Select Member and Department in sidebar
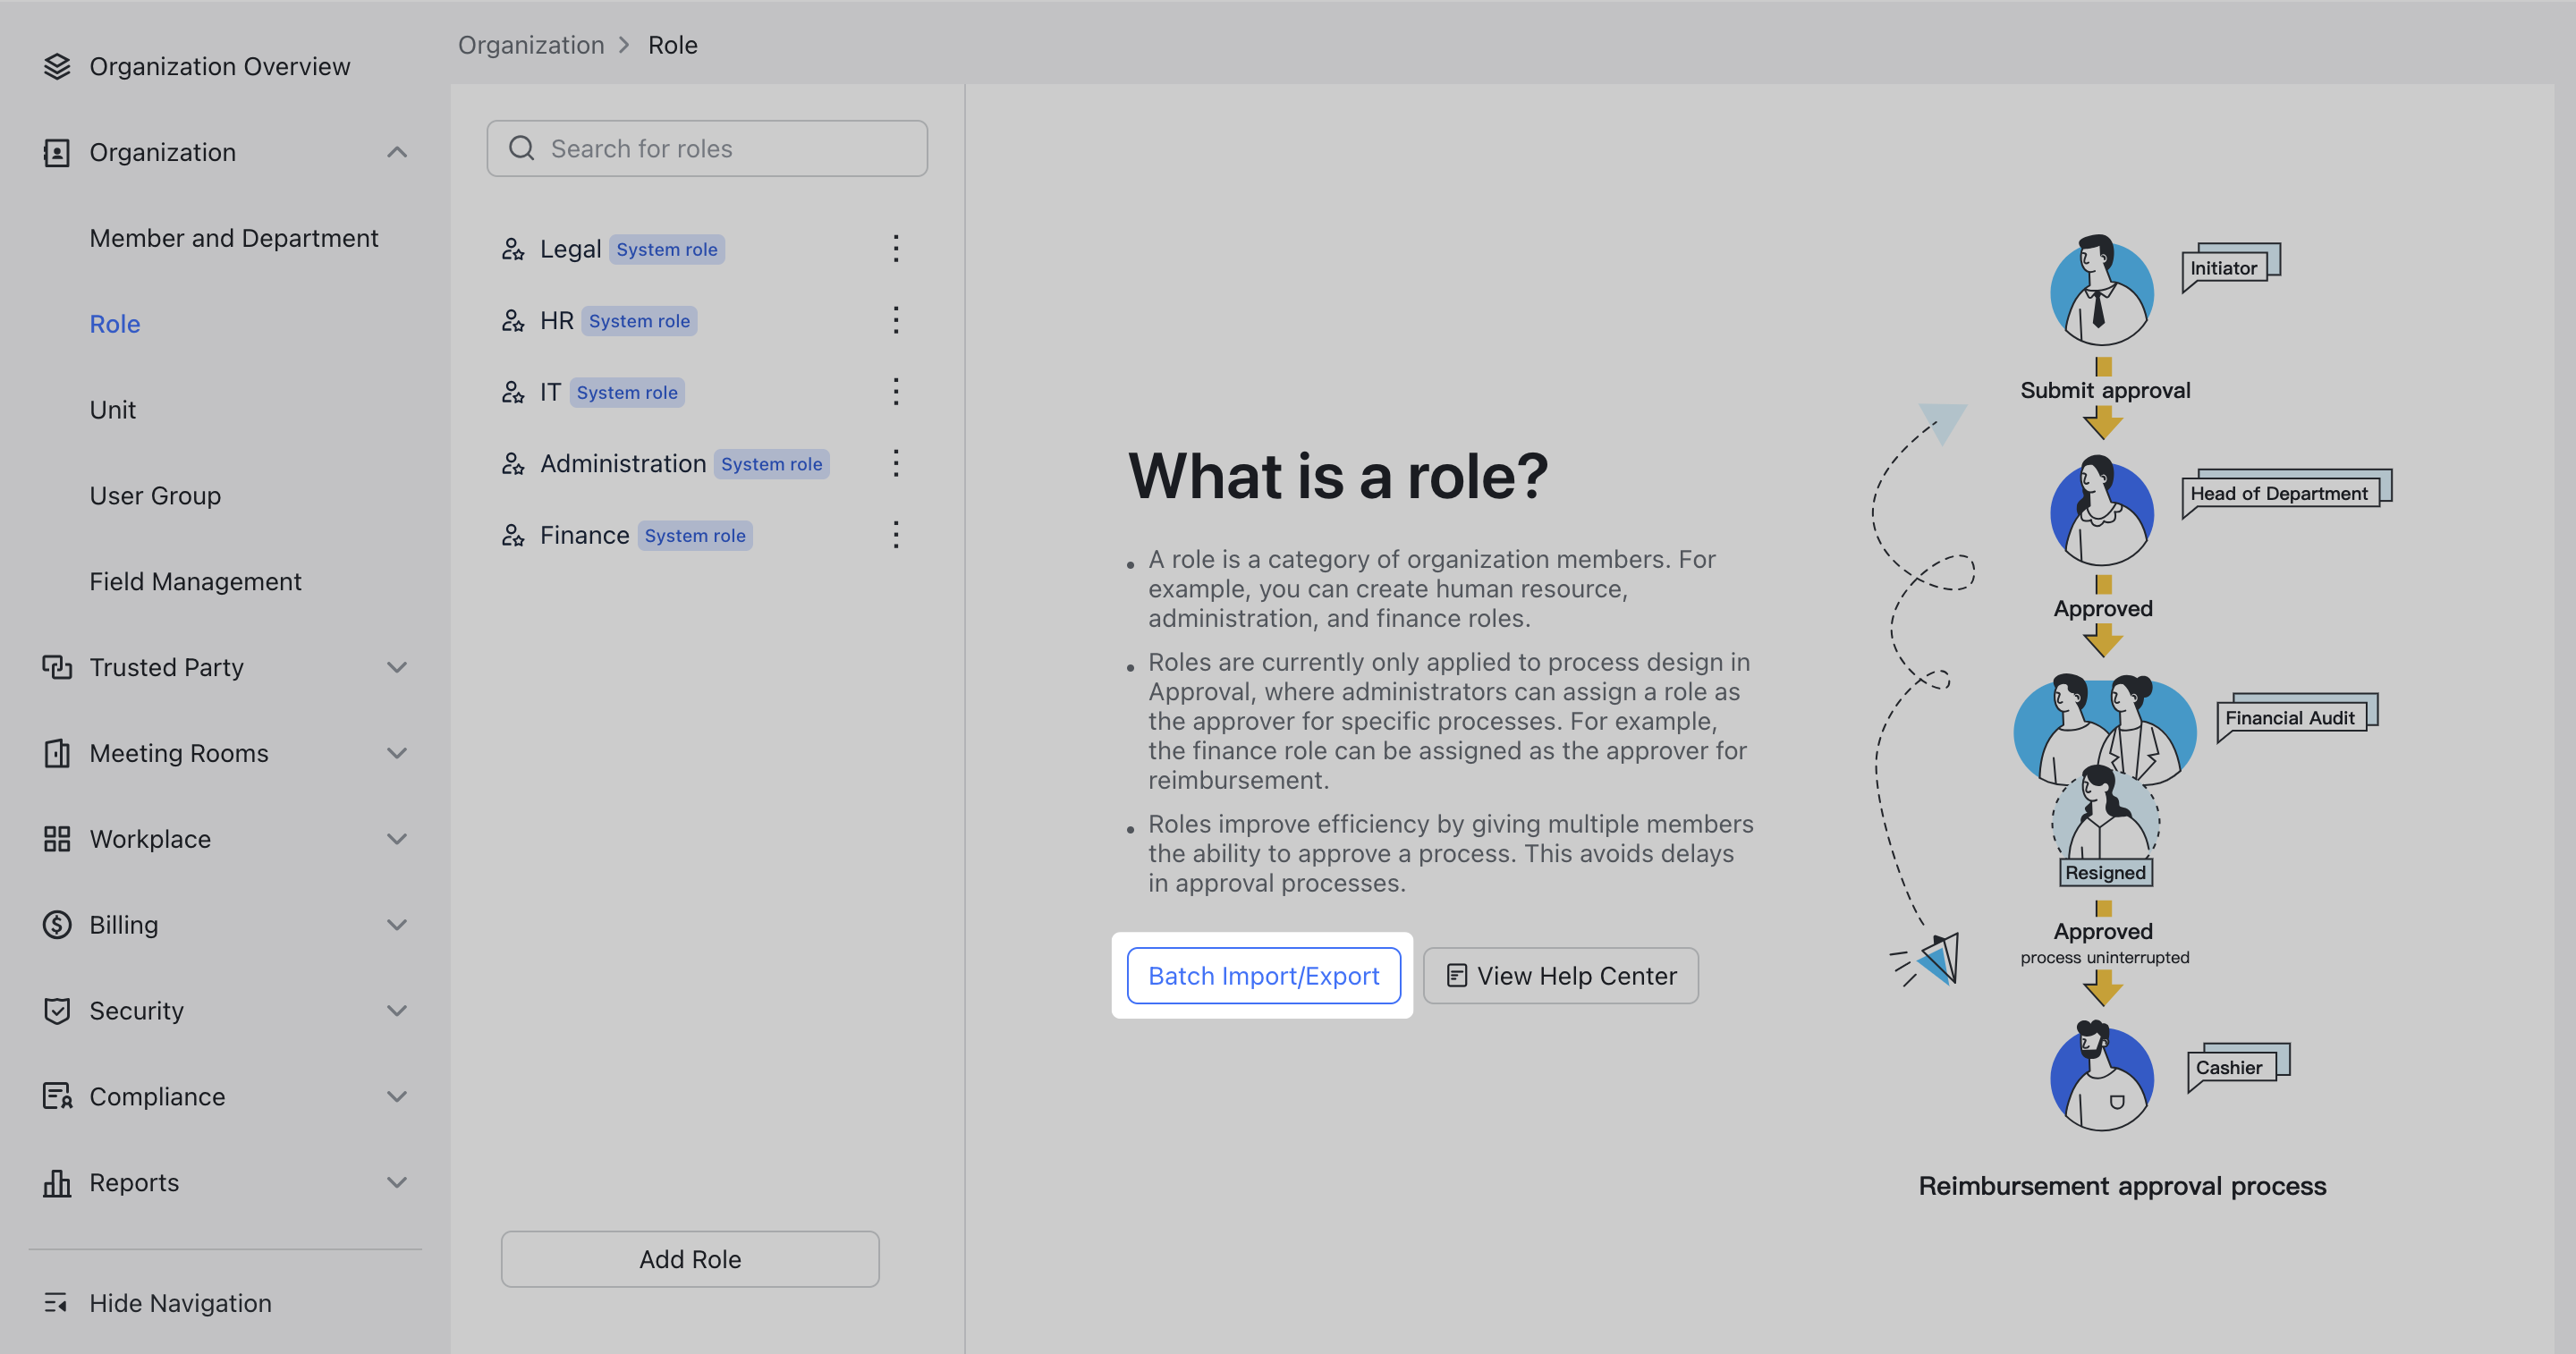 coord(233,238)
